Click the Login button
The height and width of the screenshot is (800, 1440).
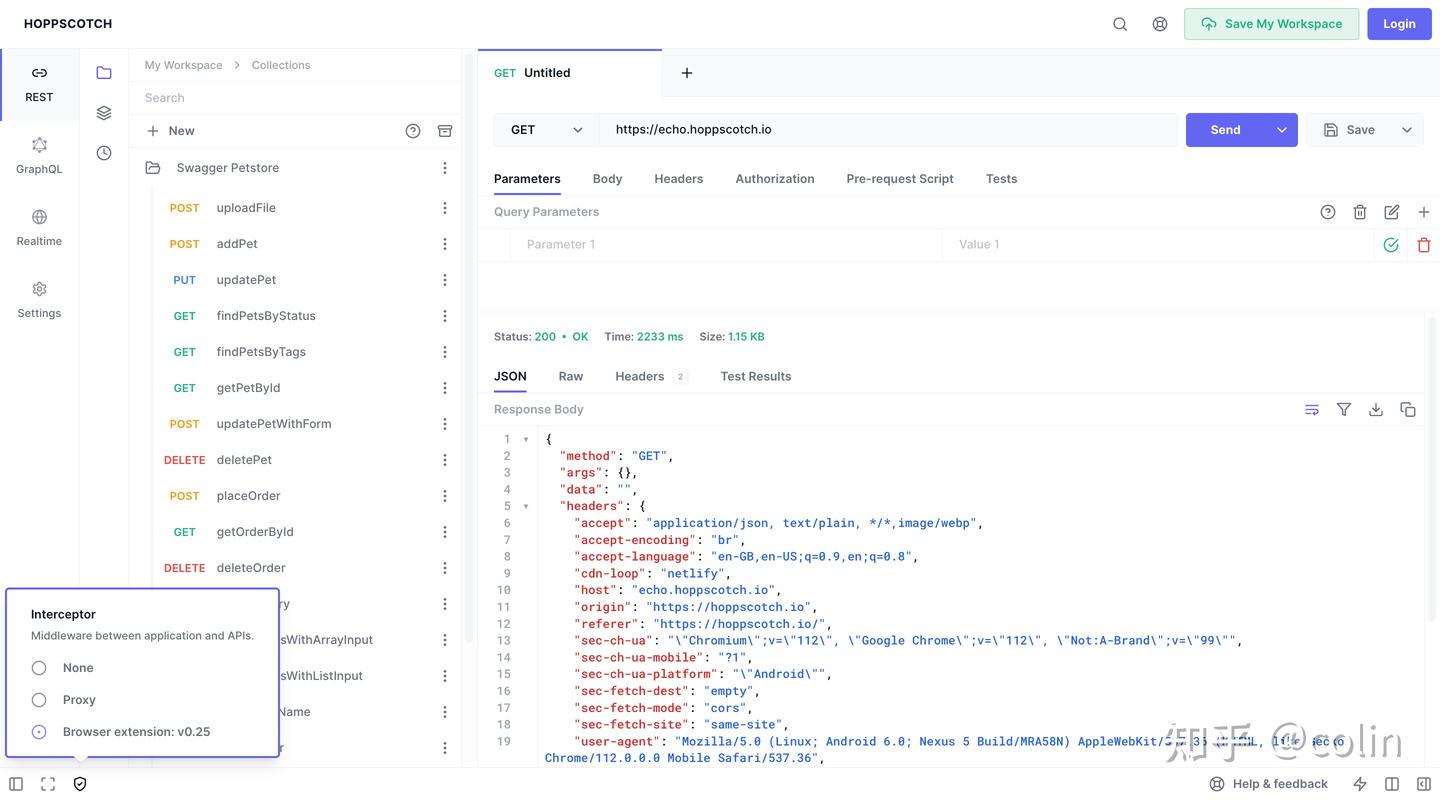point(1399,24)
